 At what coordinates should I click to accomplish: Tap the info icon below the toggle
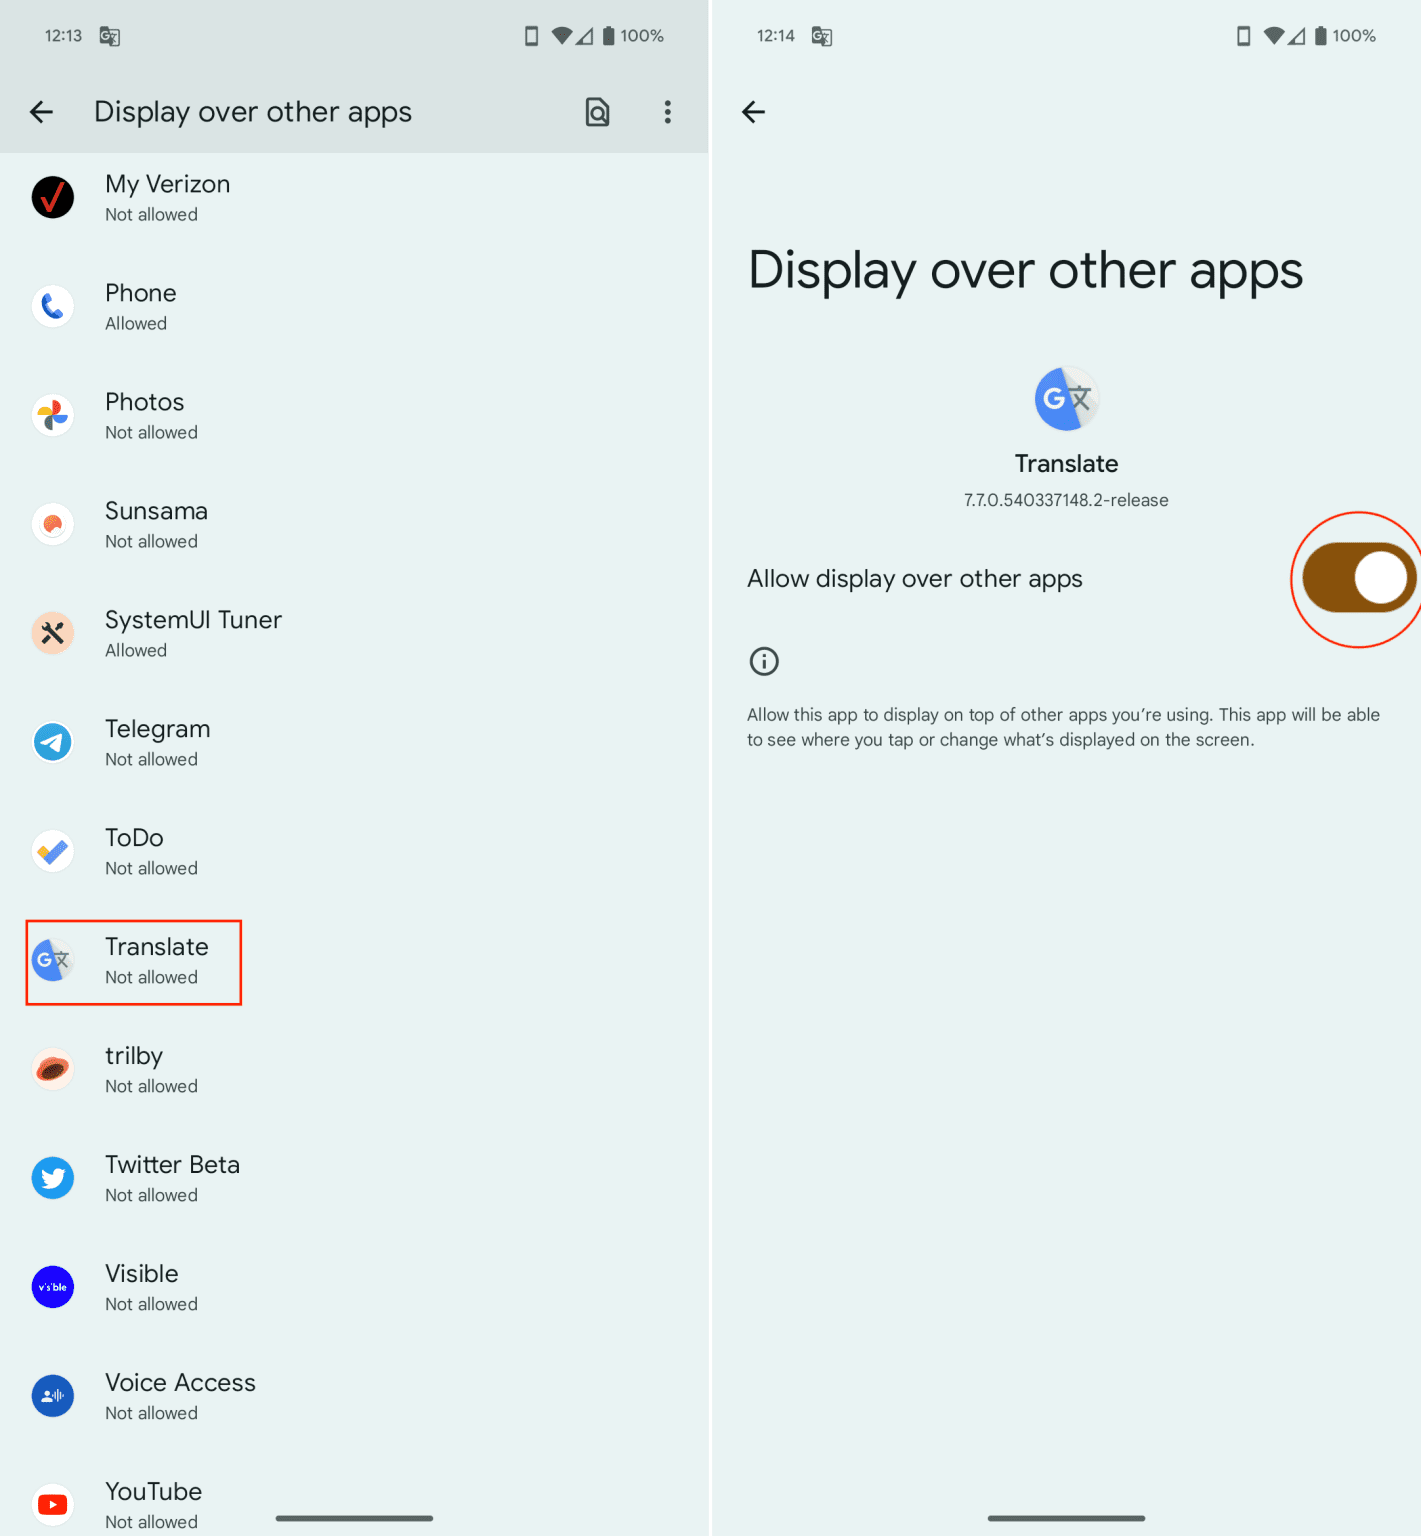click(x=763, y=661)
